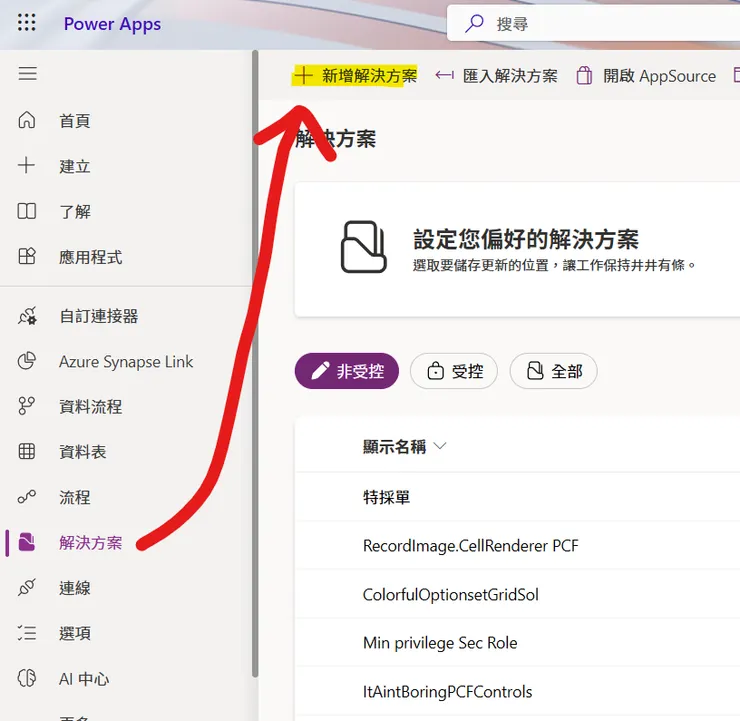Screen dimensions: 740x721
Task: Click the 設定您偏好的解決方案 card icon
Action: click(x=363, y=247)
